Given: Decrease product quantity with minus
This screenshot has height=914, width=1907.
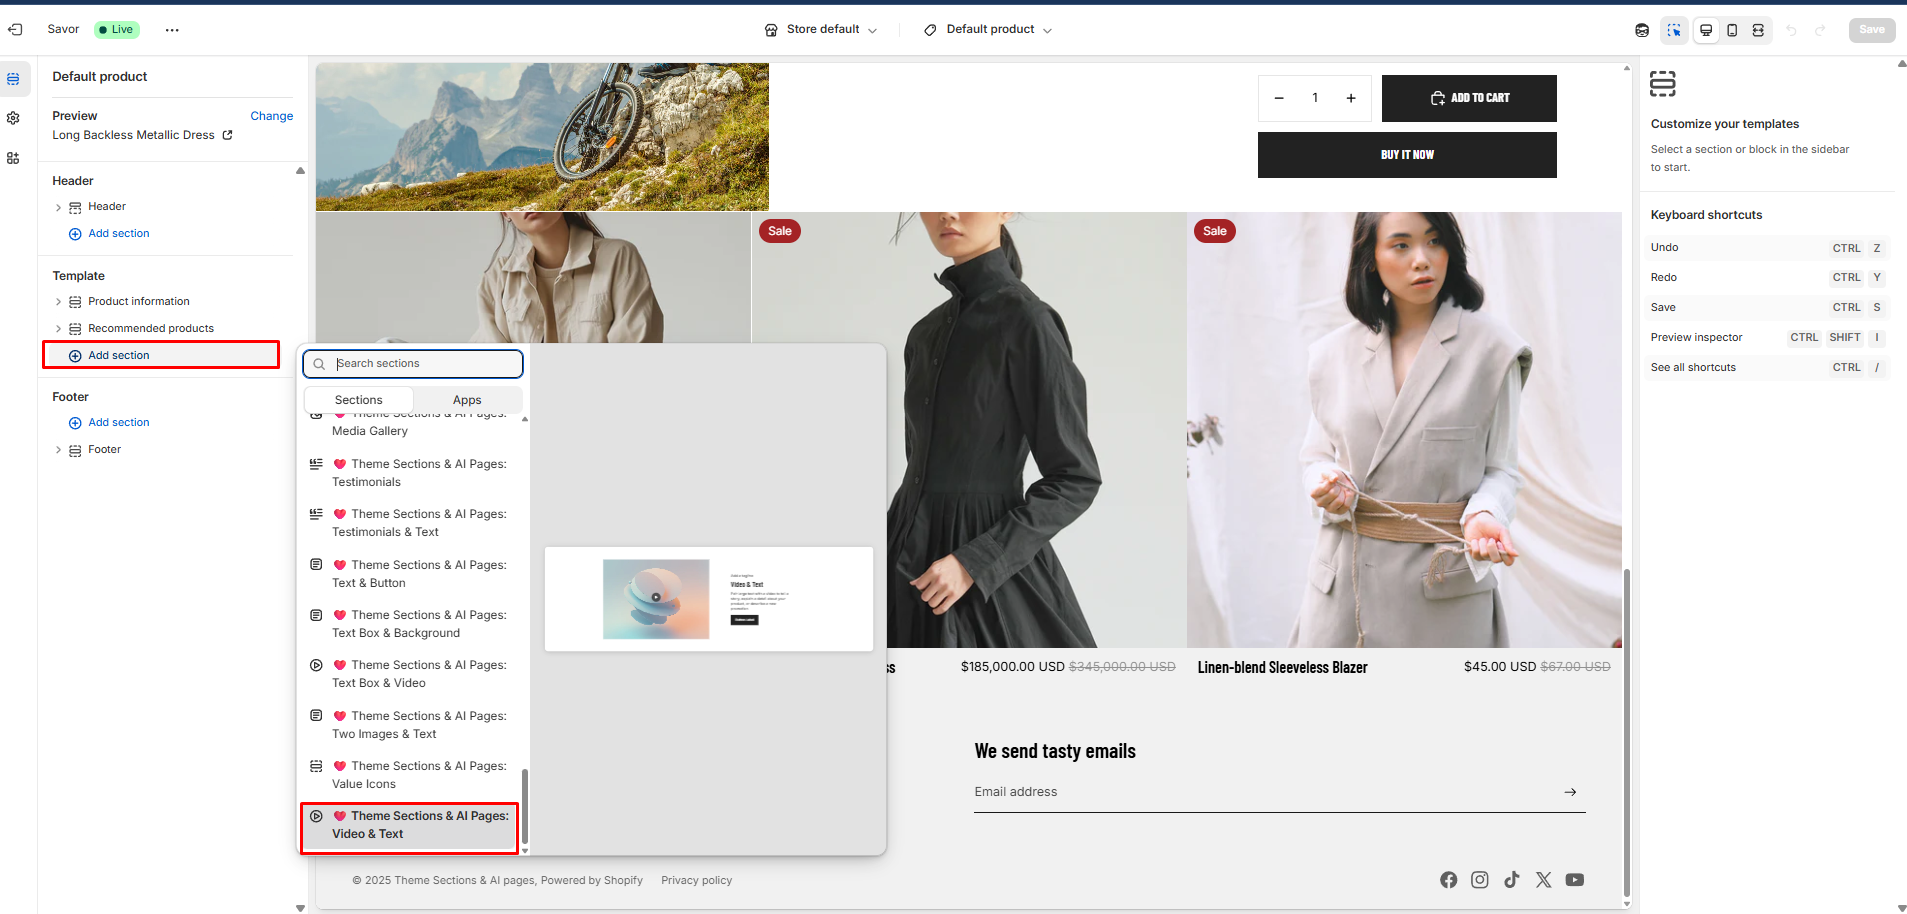Looking at the screenshot, I should pyautogui.click(x=1279, y=98).
